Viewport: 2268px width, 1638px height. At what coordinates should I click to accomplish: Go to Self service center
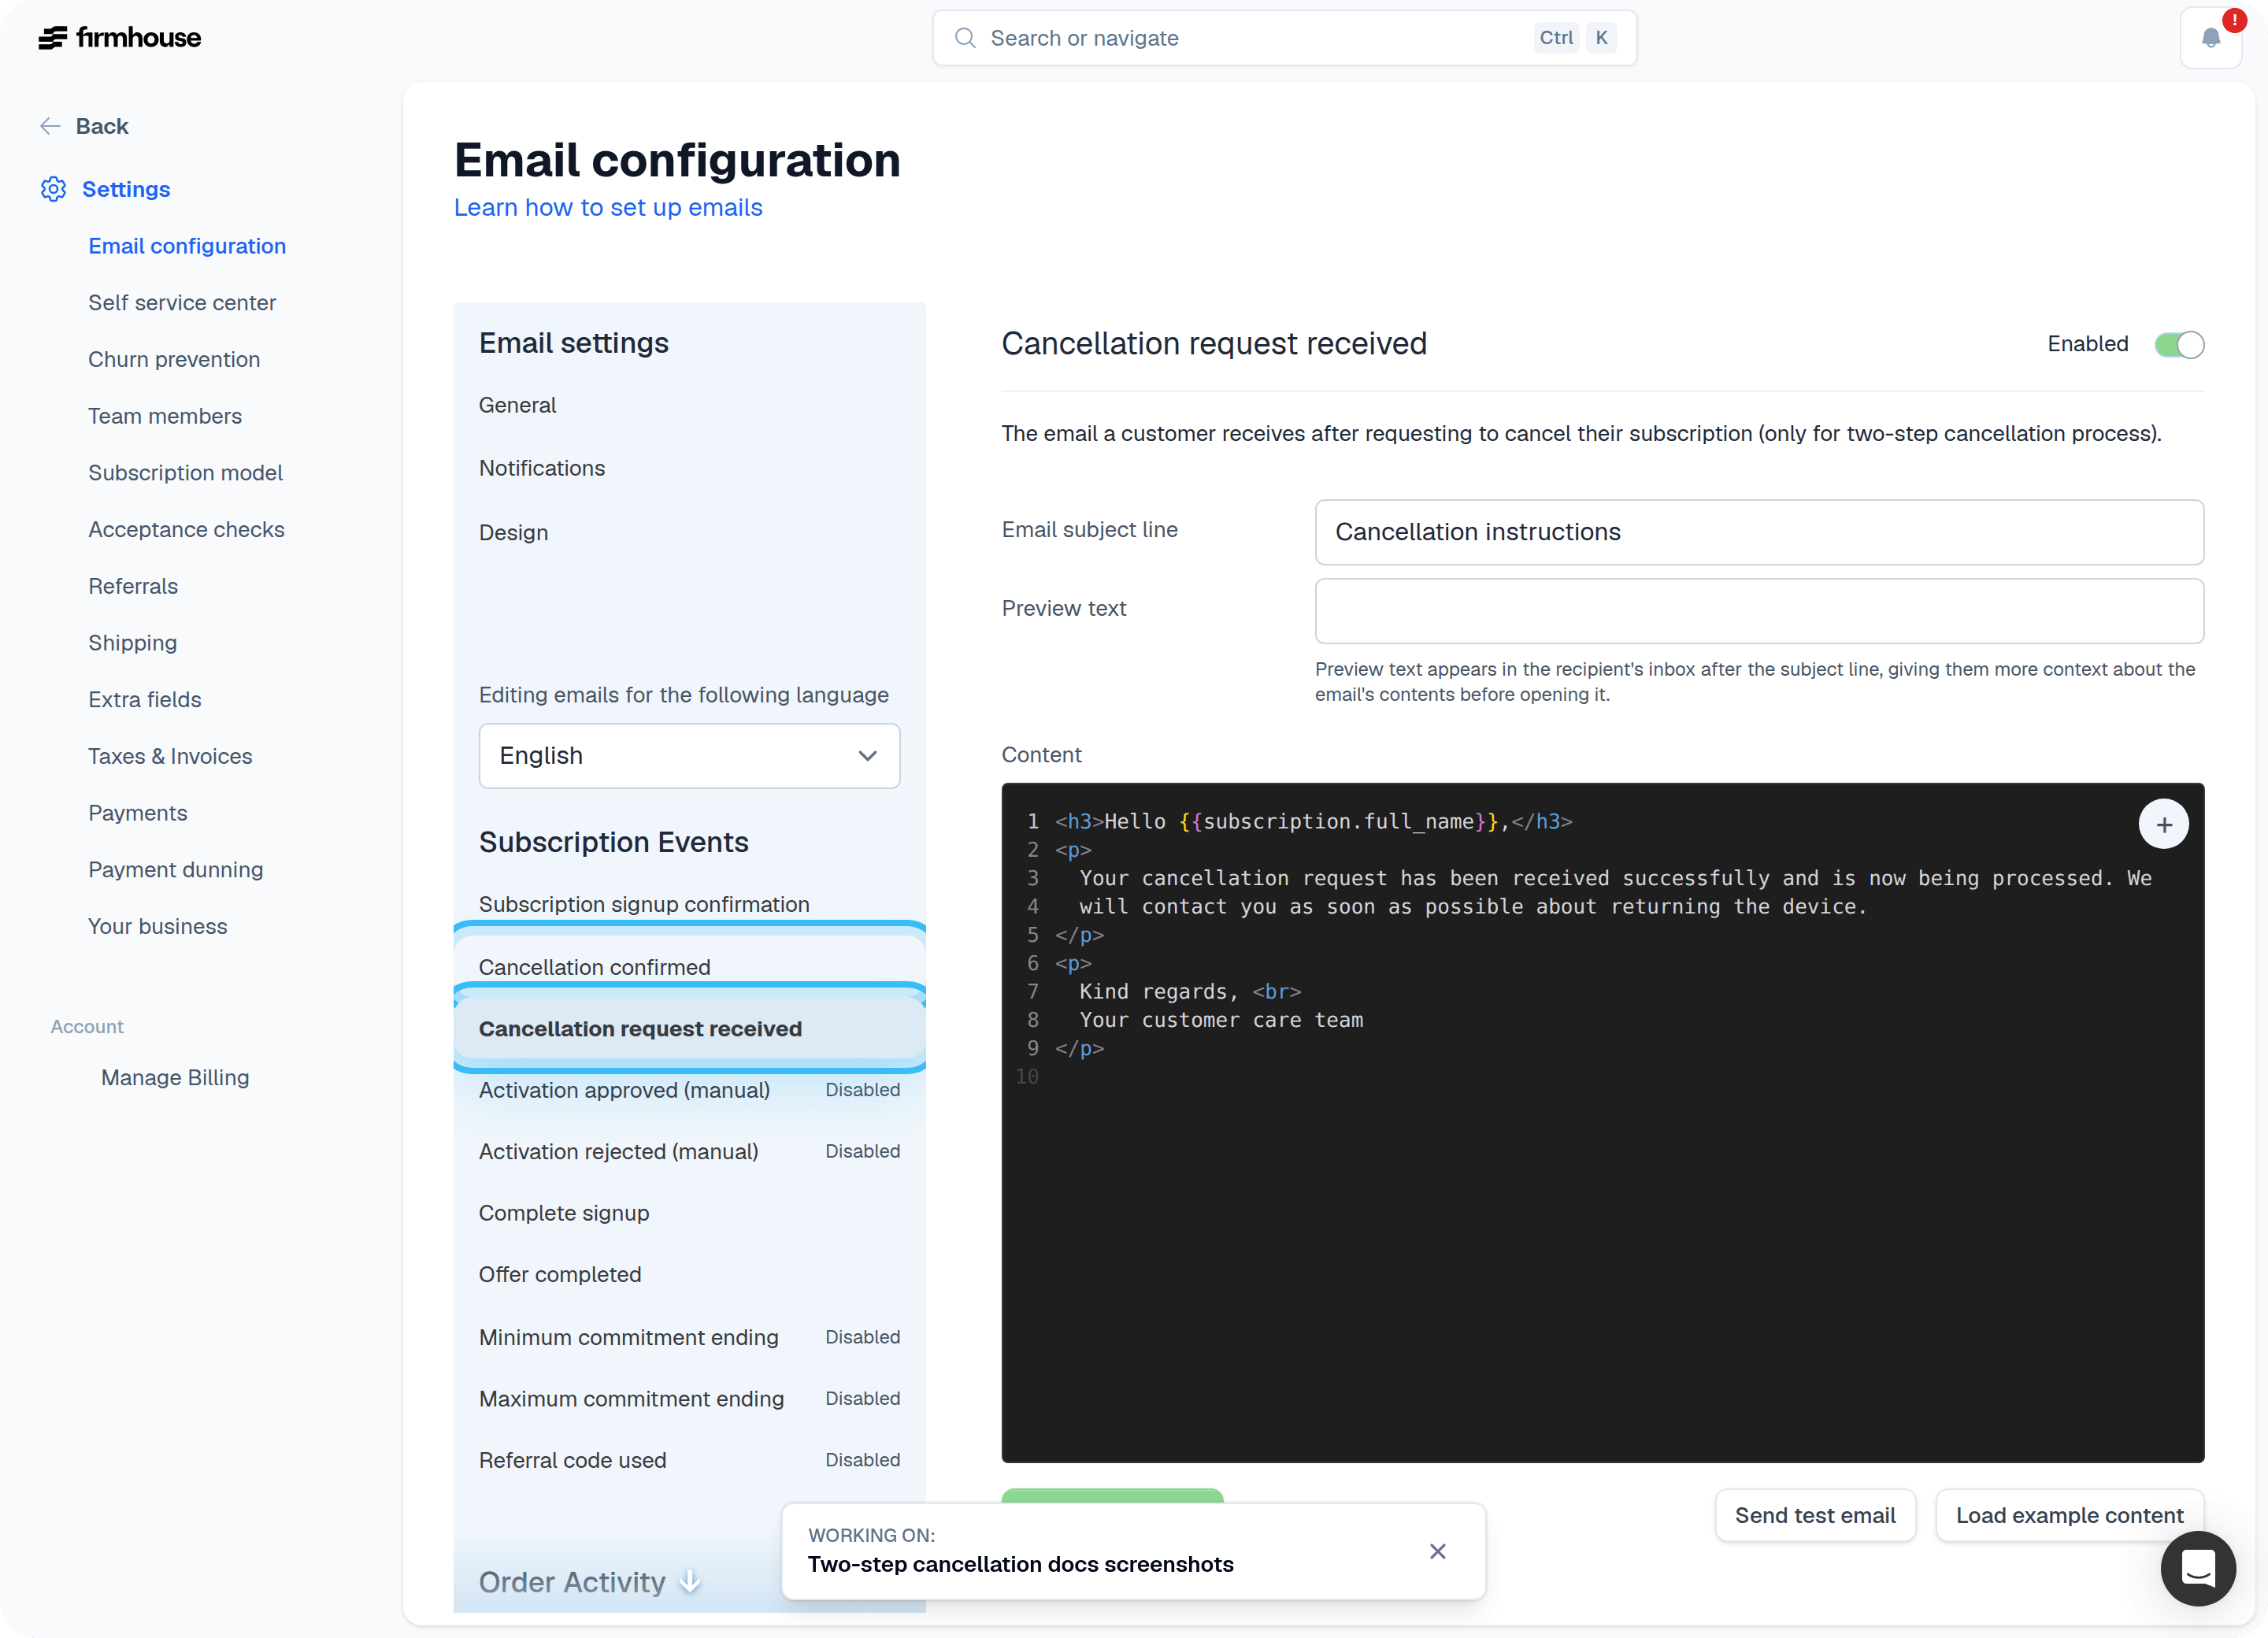[182, 303]
